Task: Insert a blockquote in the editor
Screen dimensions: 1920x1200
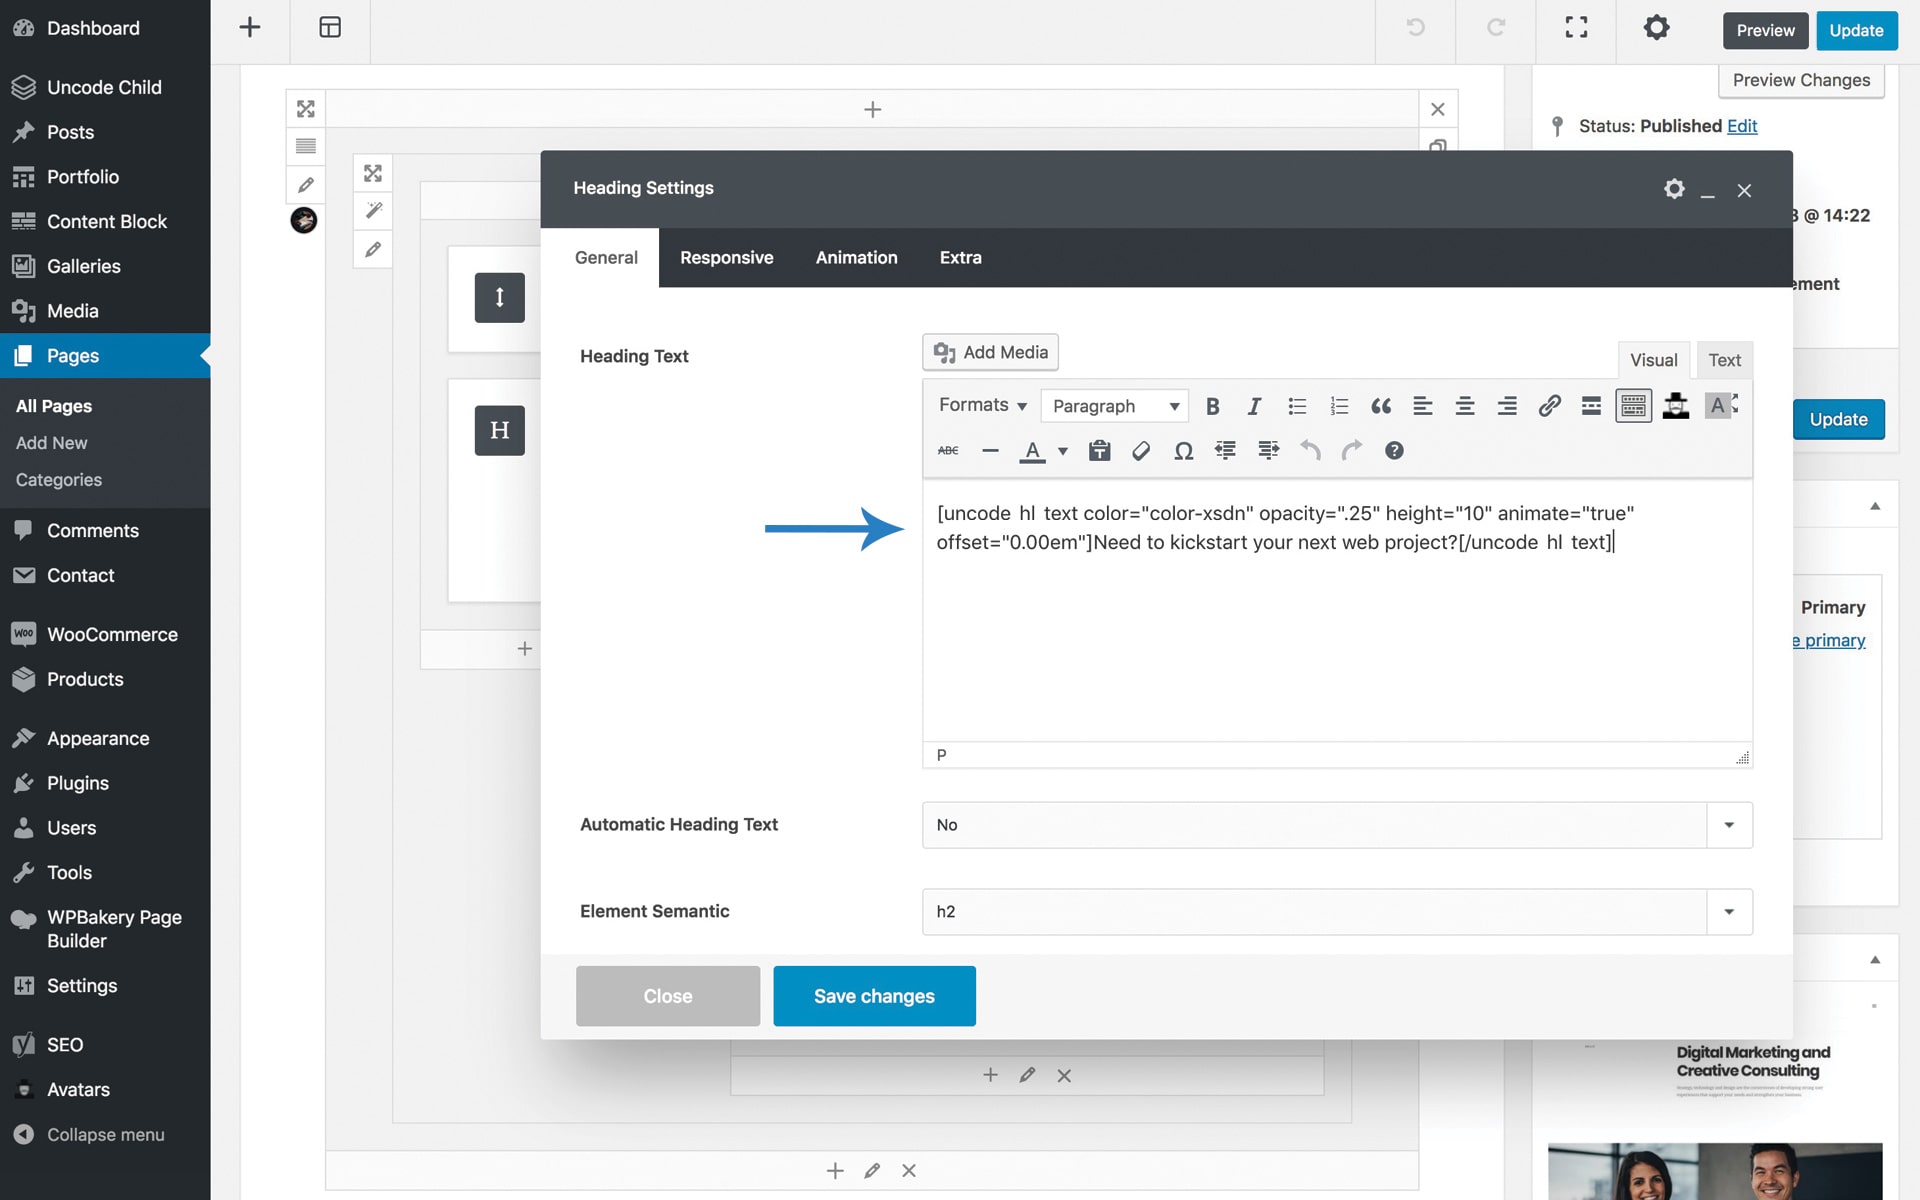Action: click(1381, 406)
